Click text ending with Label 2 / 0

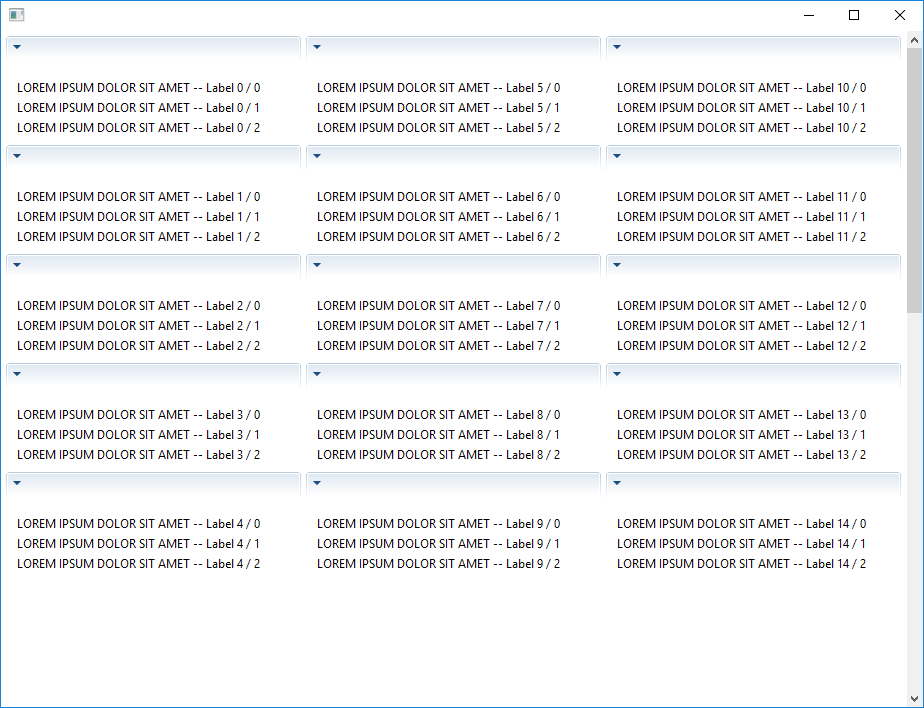point(138,306)
